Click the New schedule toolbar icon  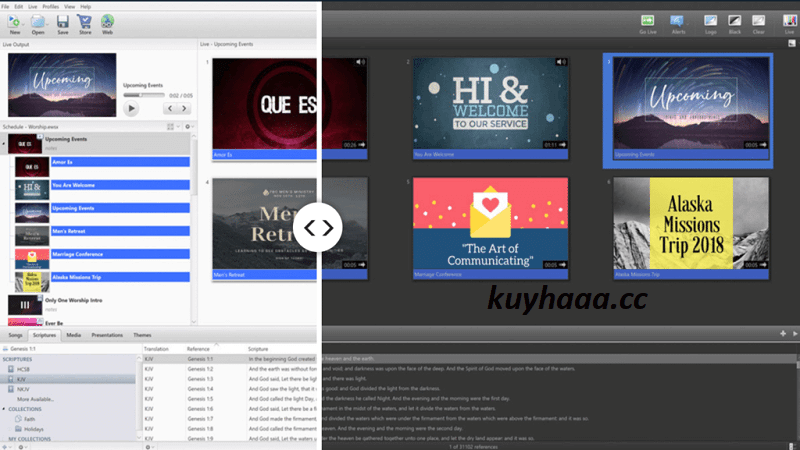coord(14,24)
